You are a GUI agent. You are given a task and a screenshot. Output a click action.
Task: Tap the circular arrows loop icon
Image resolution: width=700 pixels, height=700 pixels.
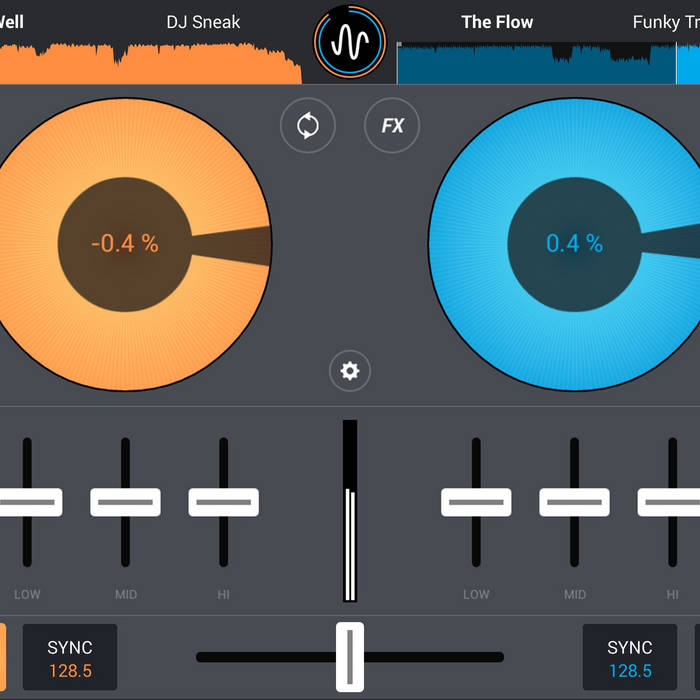tap(308, 126)
